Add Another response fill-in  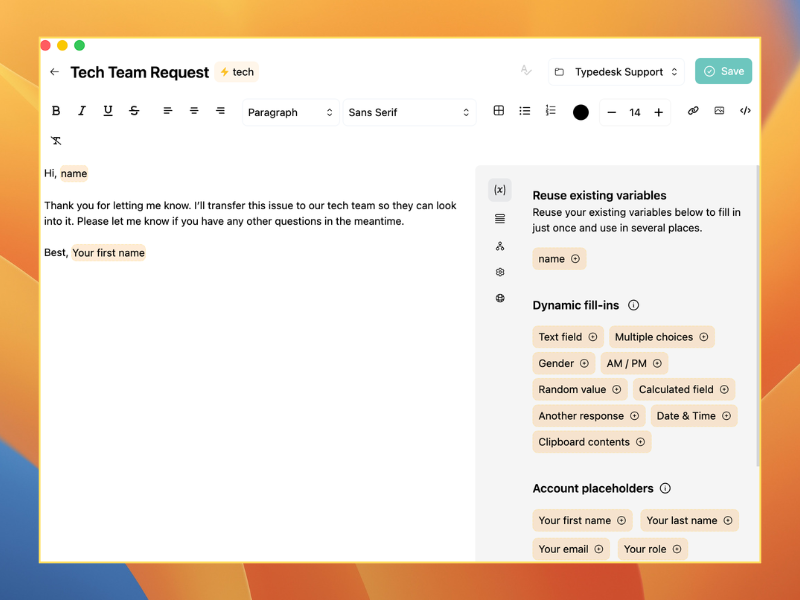tap(589, 416)
